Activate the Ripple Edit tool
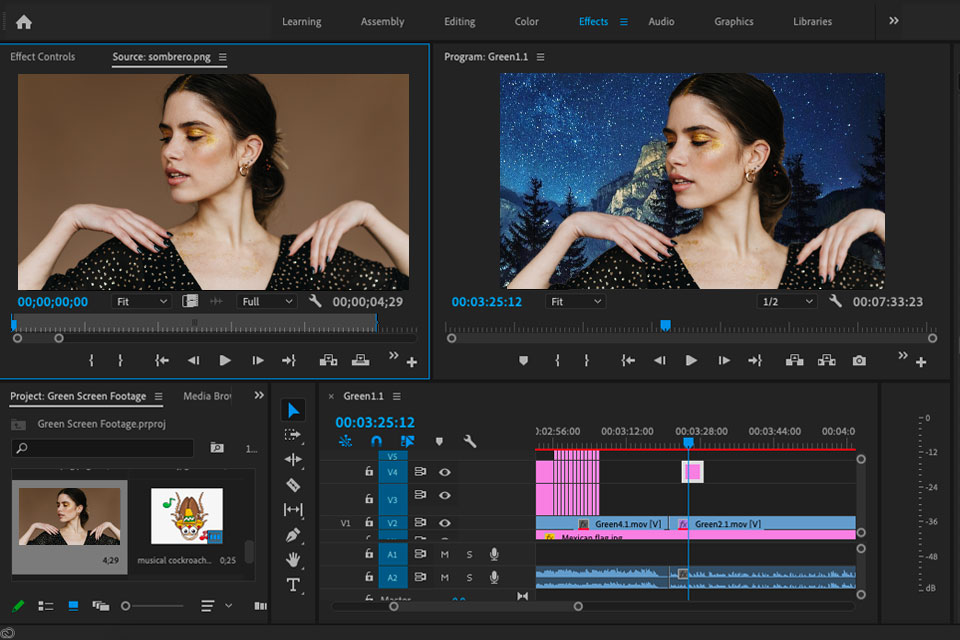The width and height of the screenshot is (960, 640). point(293,460)
